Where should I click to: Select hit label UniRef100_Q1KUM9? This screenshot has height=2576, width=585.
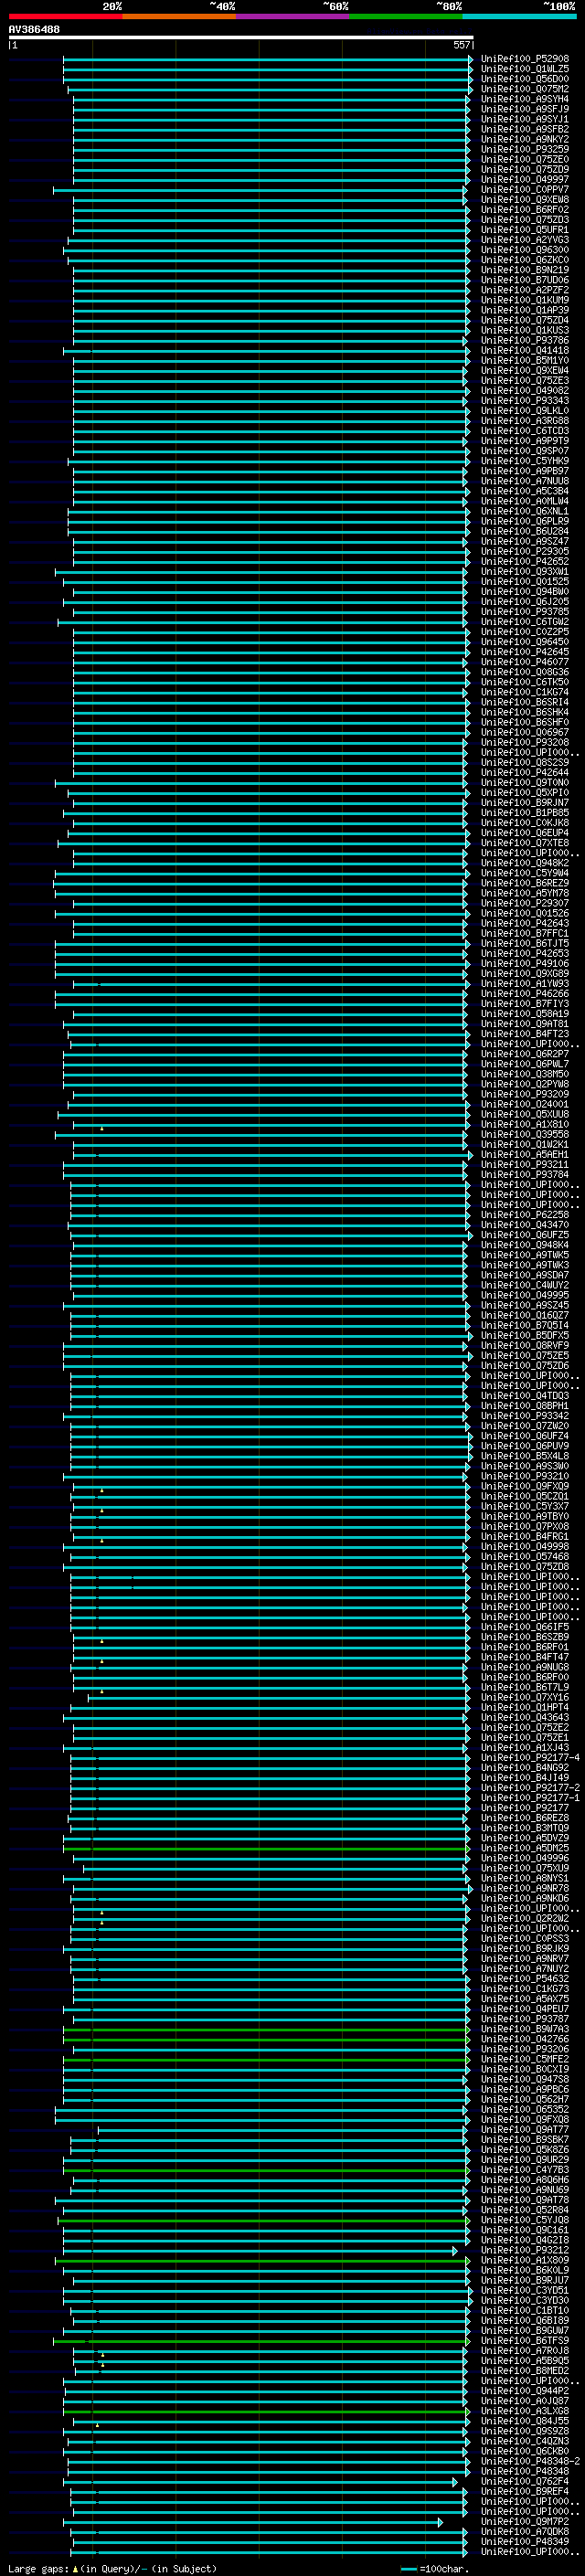tap(524, 300)
